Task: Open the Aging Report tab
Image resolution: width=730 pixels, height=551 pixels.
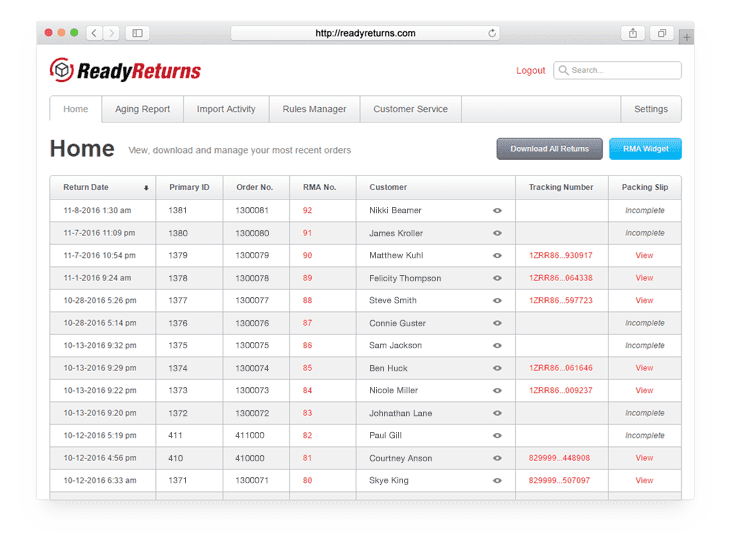Action: [x=142, y=109]
